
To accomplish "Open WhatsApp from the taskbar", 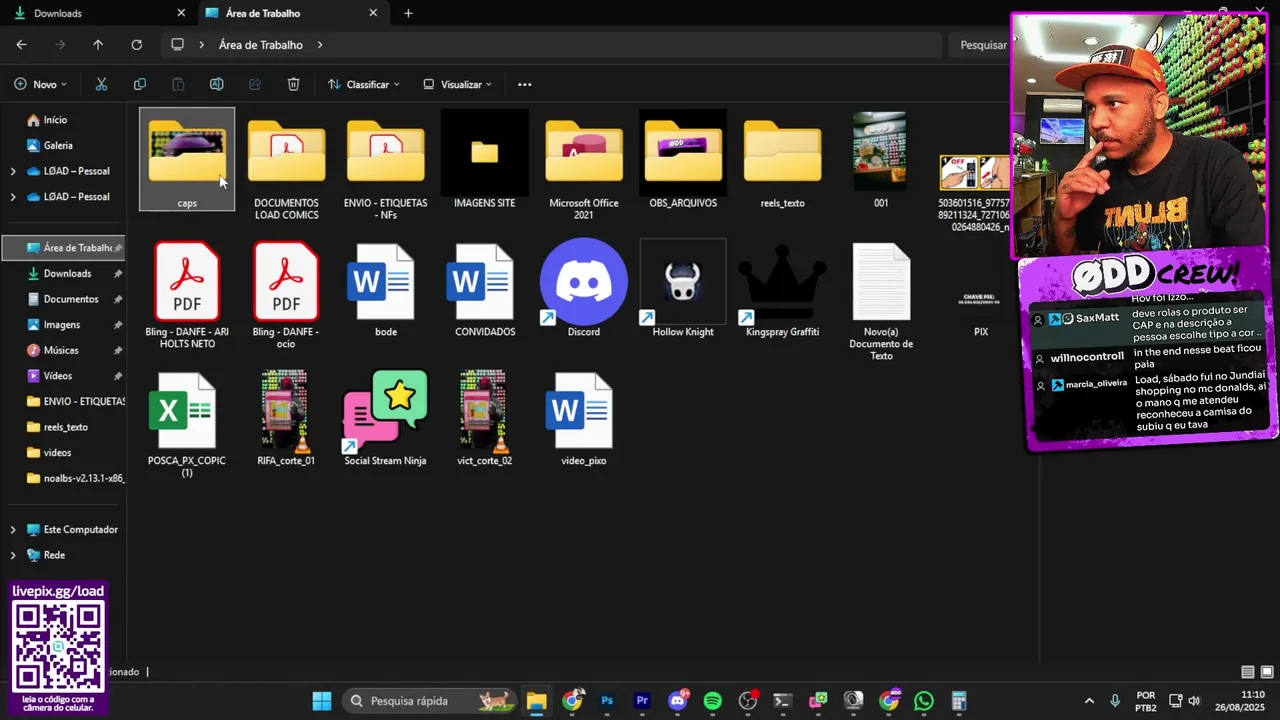I will click(923, 701).
